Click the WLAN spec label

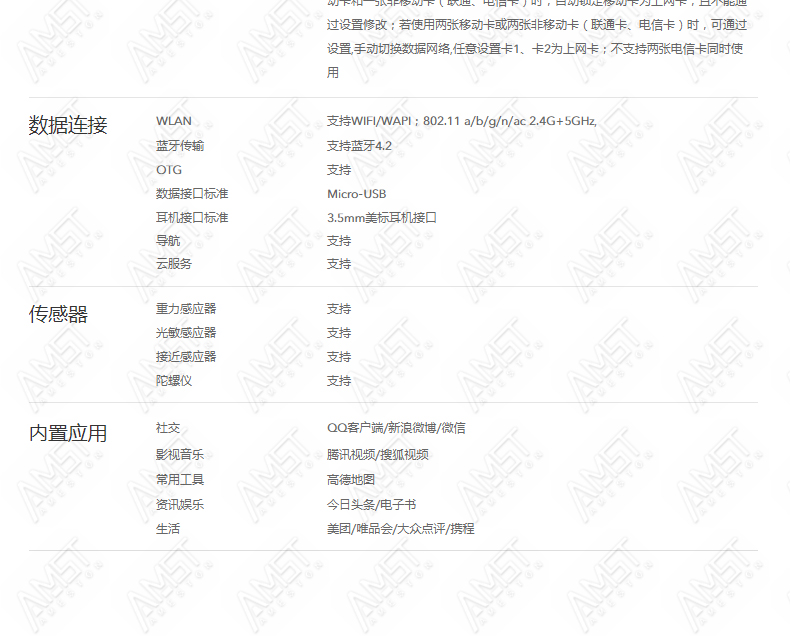click(174, 121)
